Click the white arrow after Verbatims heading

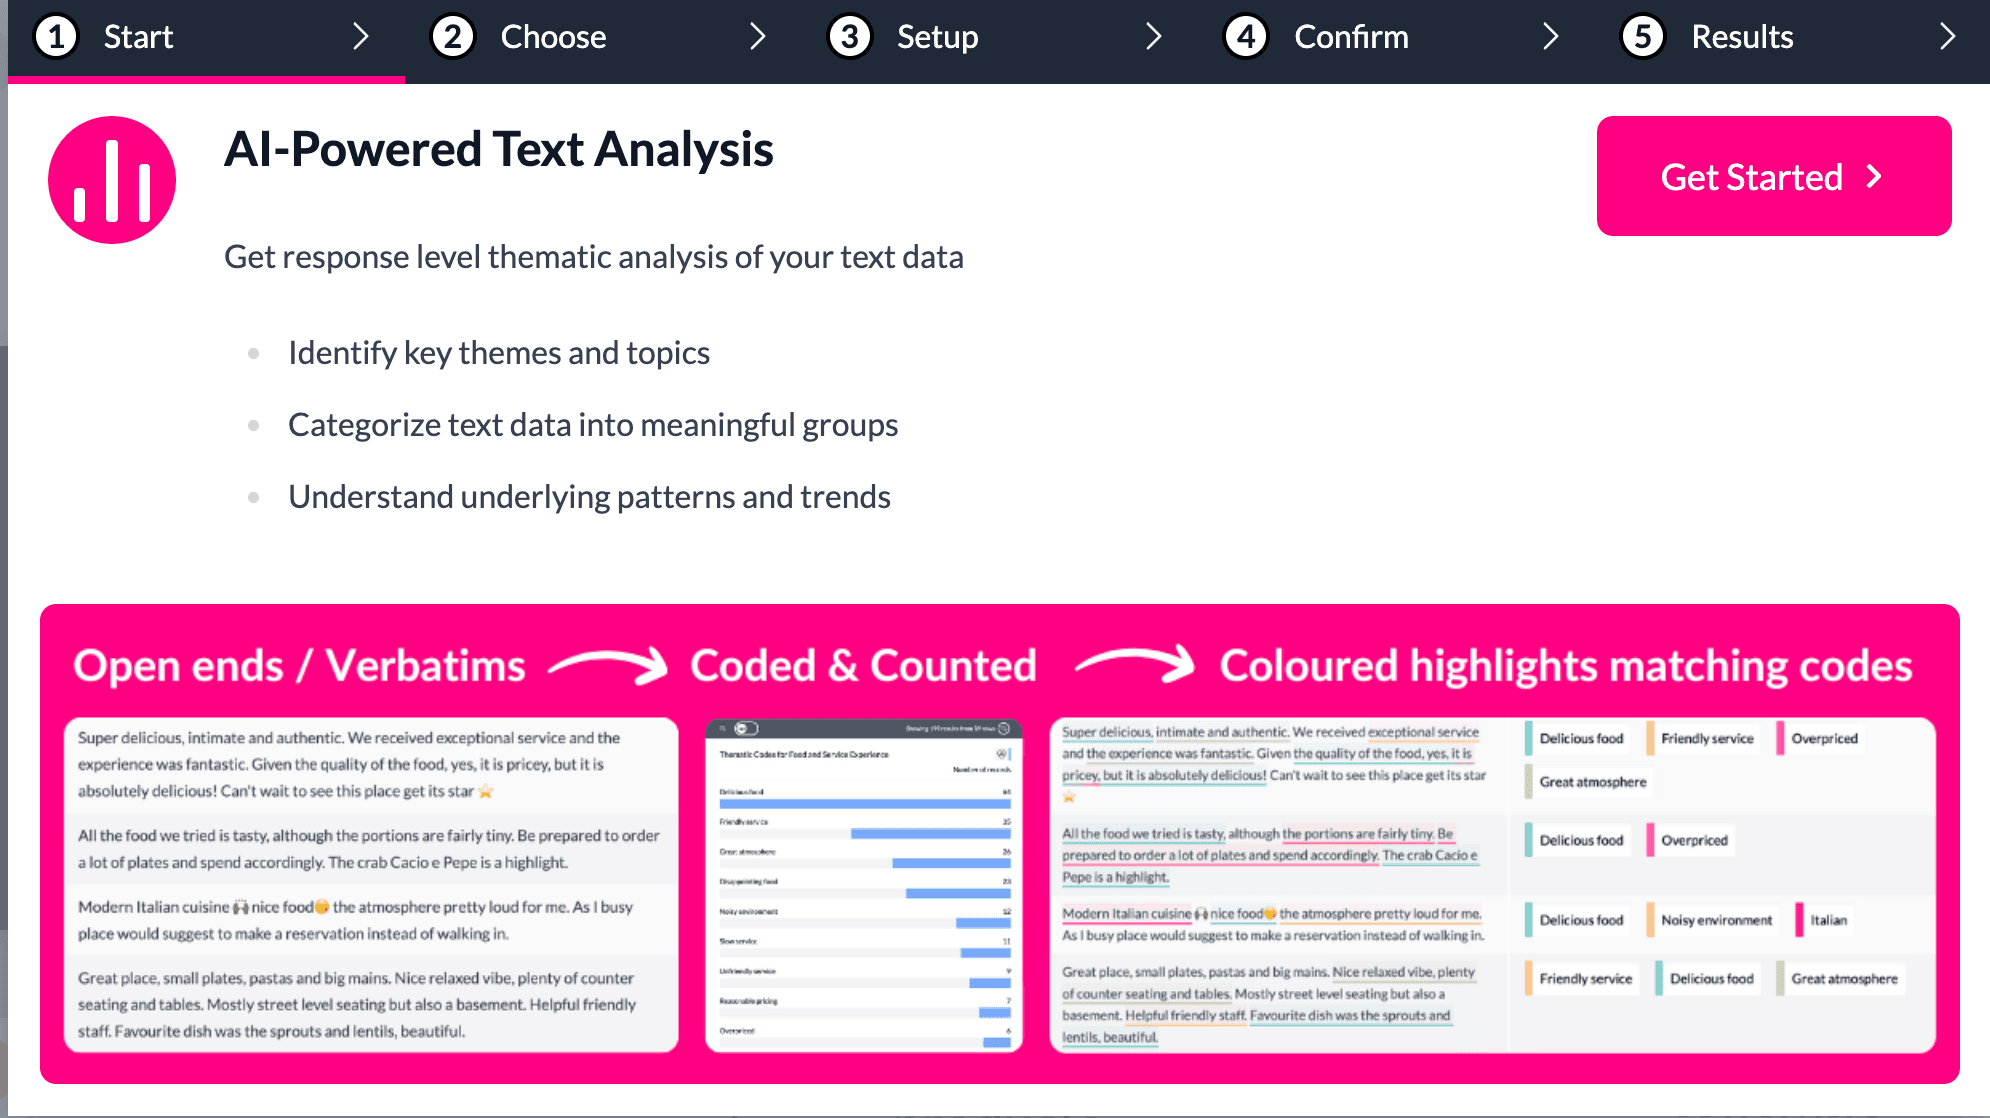608,665
